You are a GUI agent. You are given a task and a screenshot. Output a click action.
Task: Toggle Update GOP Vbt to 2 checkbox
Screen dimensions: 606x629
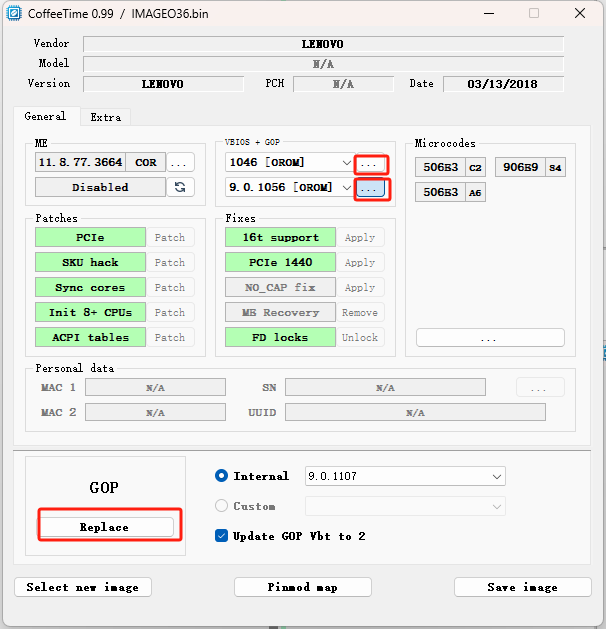click(222, 536)
